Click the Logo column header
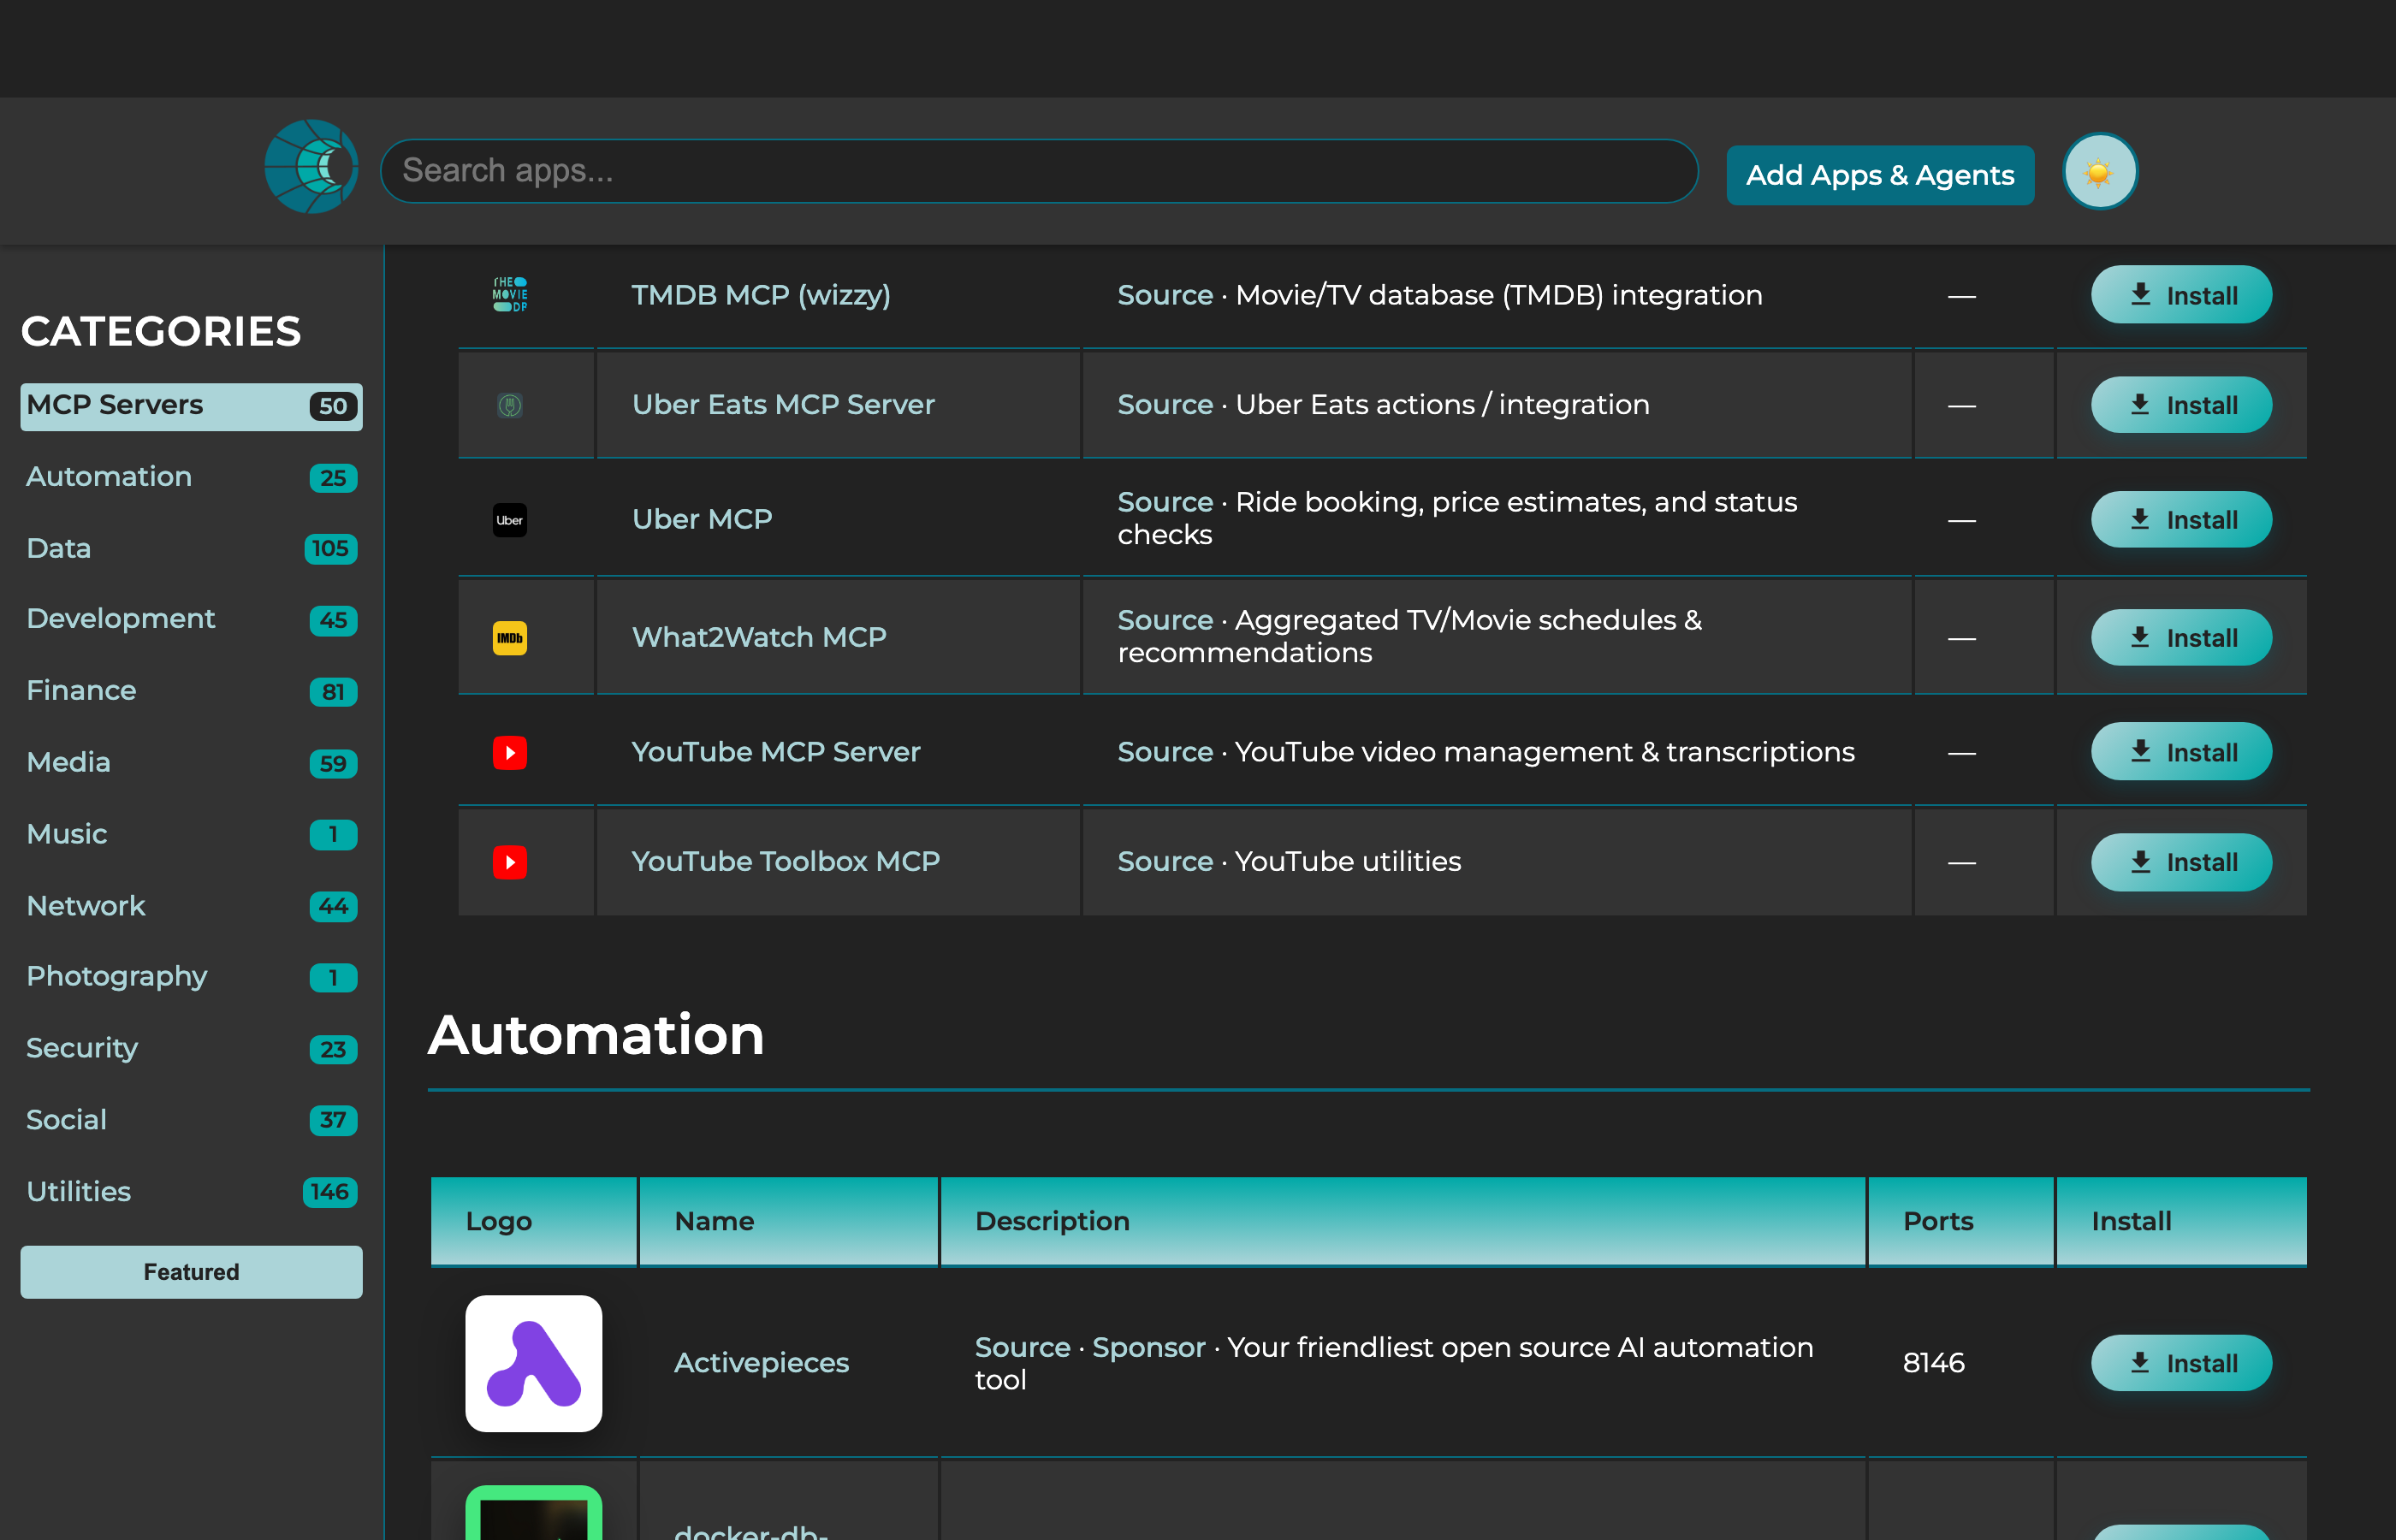The height and width of the screenshot is (1540, 2396). pyautogui.click(x=533, y=1222)
